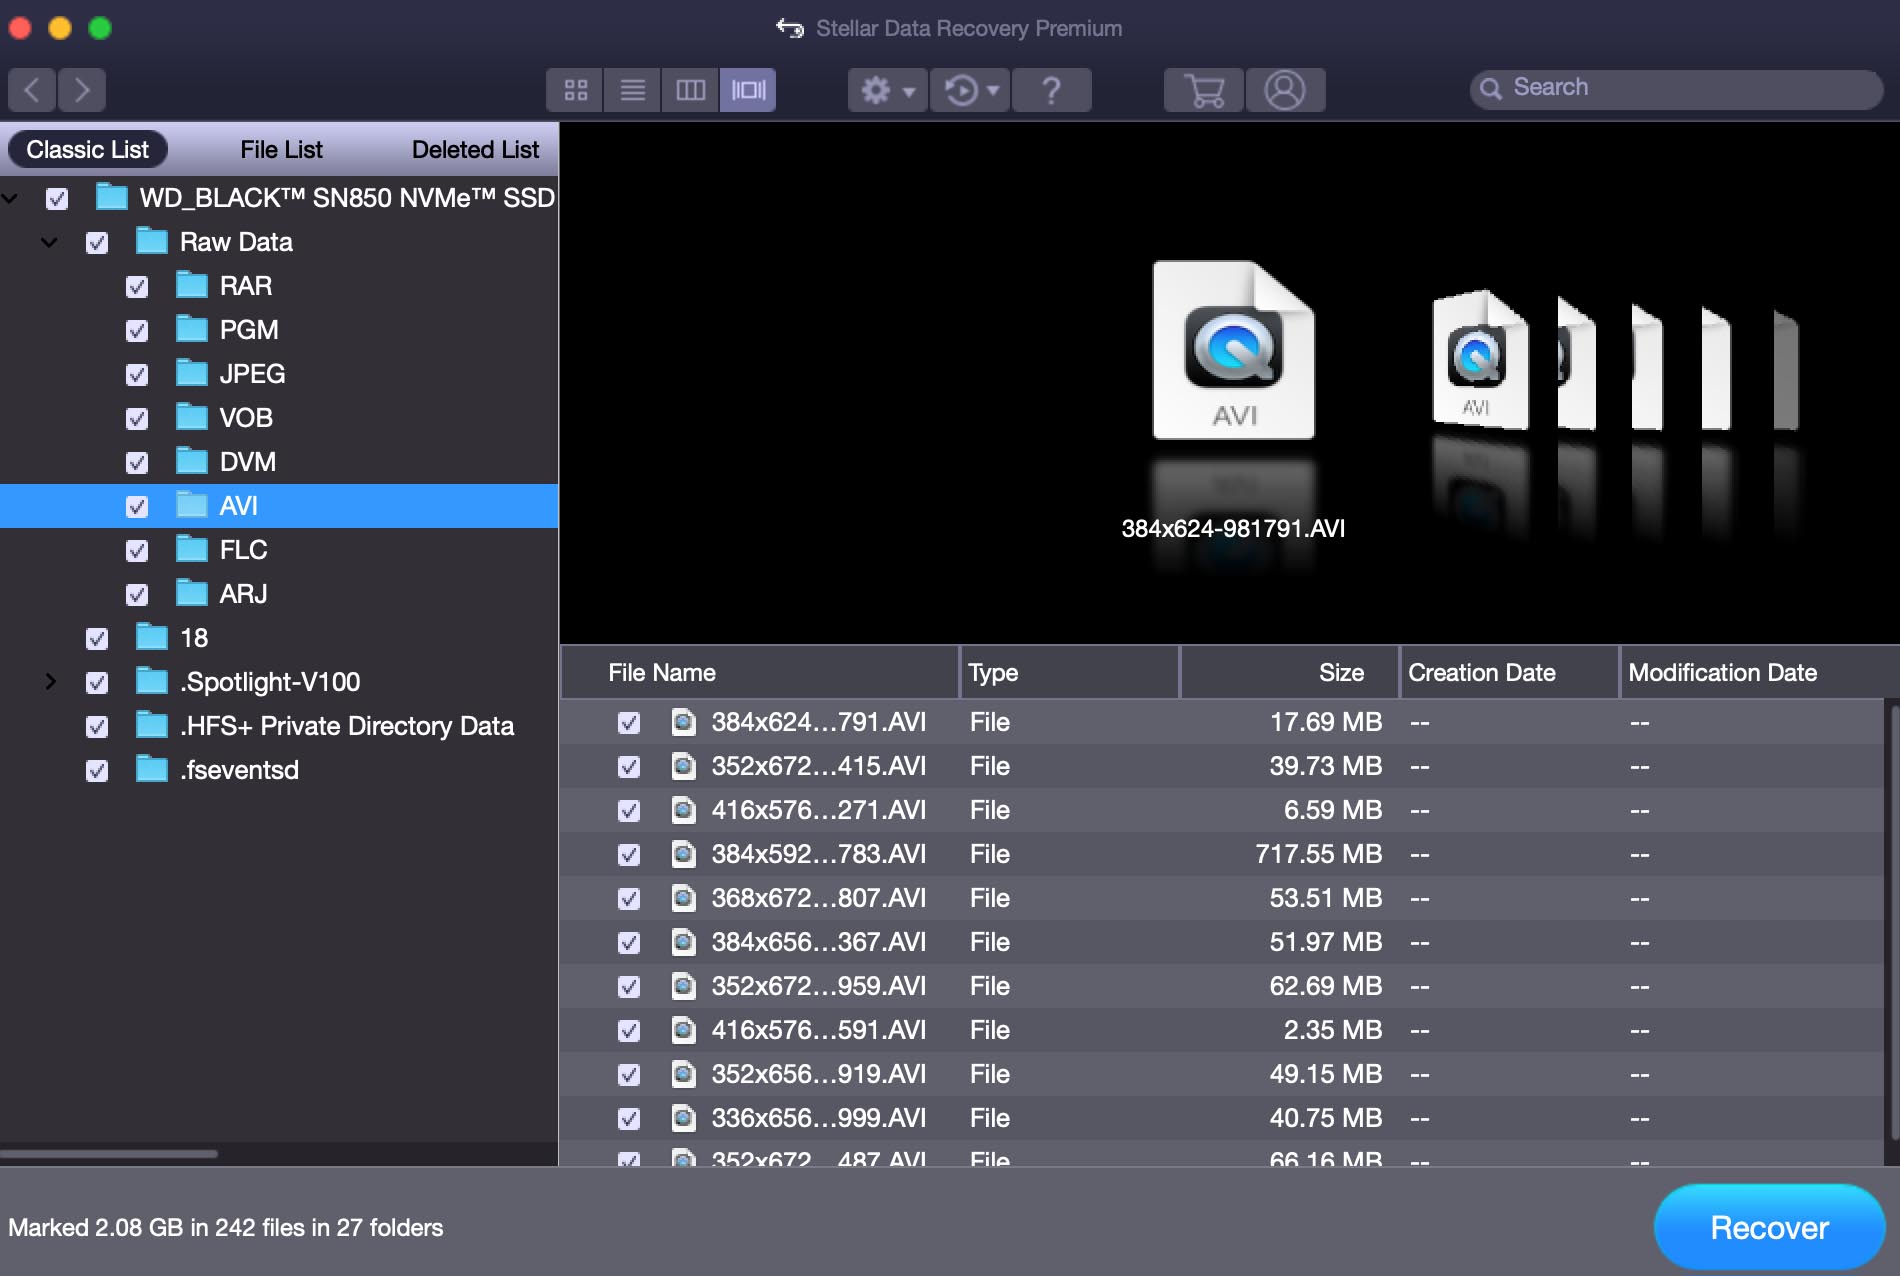Select the column view icon

pos(690,90)
